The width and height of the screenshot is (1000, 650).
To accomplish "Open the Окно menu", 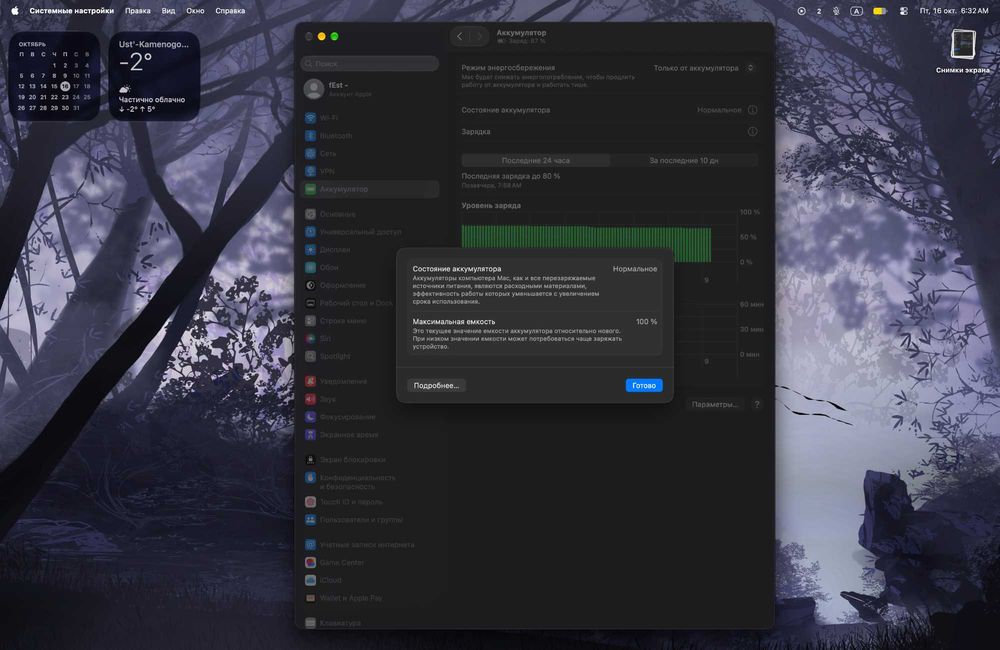I will (x=195, y=11).
